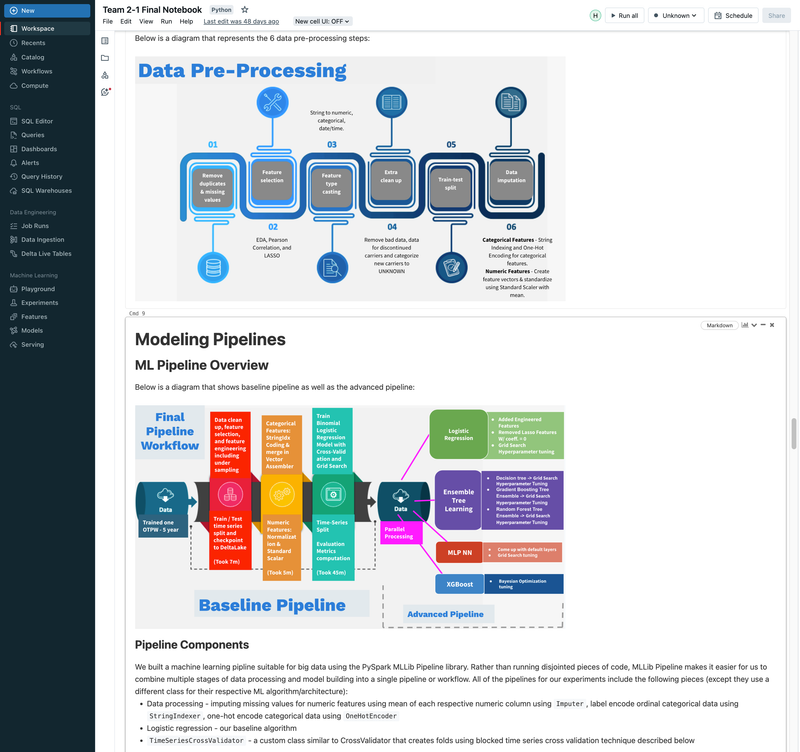Open the Run menu
800x752 pixels.
pos(166,20)
